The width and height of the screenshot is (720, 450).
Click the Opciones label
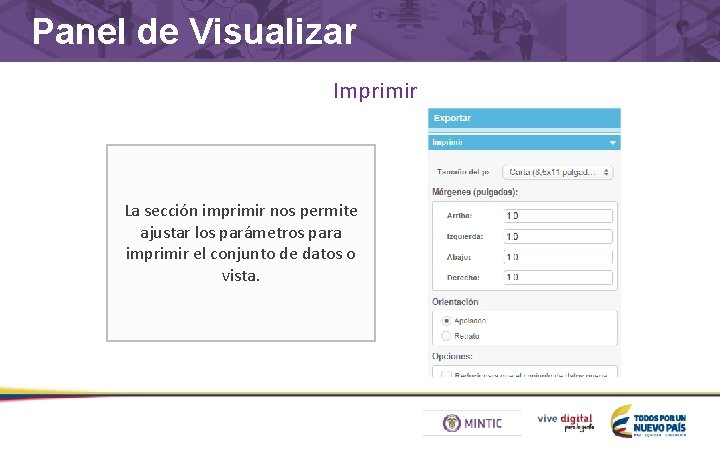coord(452,356)
